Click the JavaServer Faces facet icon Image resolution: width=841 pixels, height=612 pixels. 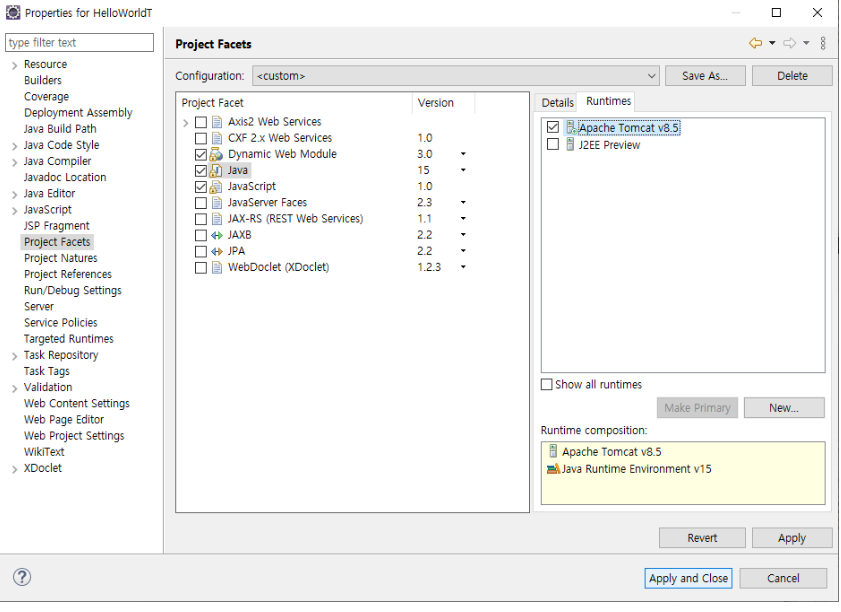click(x=217, y=203)
